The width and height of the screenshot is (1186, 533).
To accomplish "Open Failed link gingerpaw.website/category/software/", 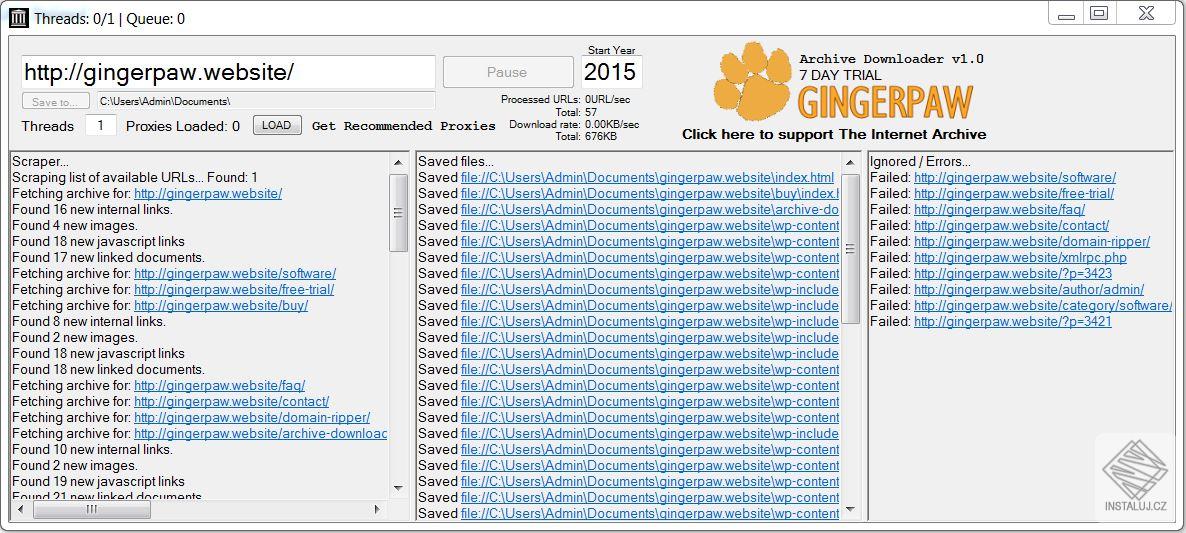I will tap(1043, 305).
